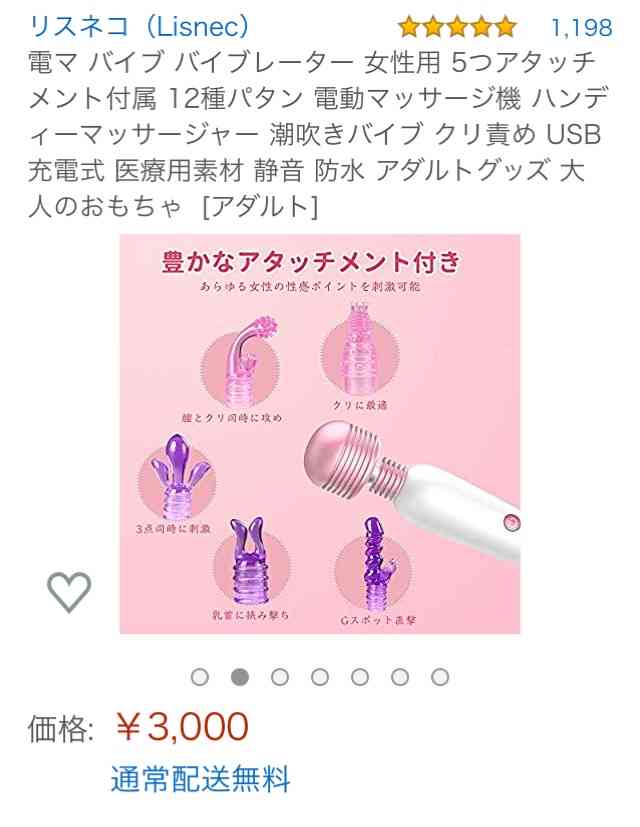
Task: Select the third image carousel dot
Action: [x=280, y=677]
